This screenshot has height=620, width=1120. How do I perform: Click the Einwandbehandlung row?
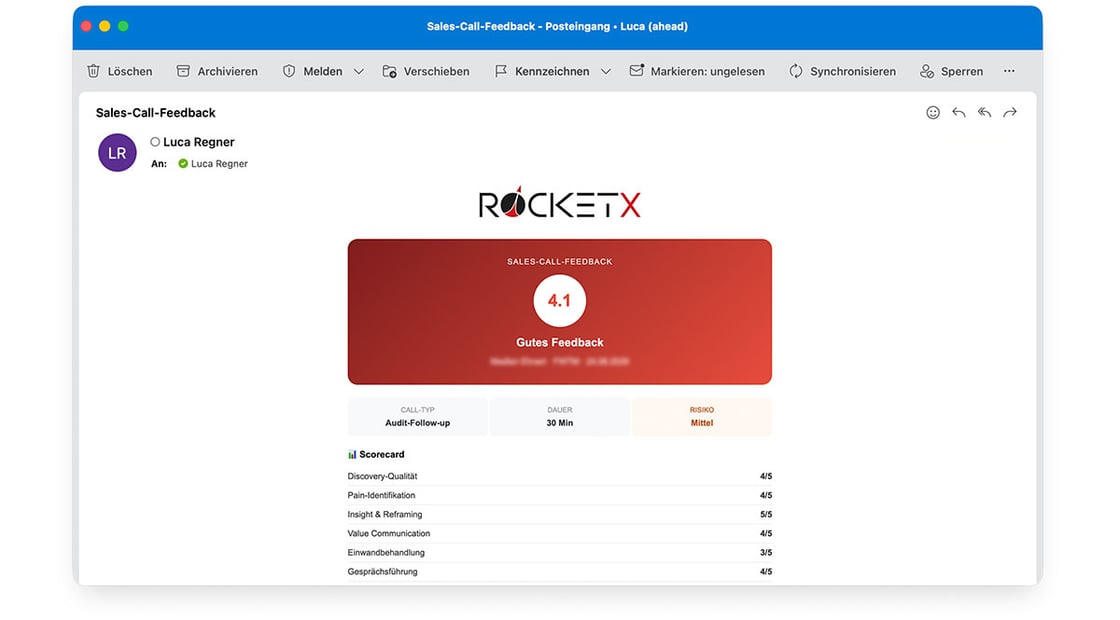559,552
